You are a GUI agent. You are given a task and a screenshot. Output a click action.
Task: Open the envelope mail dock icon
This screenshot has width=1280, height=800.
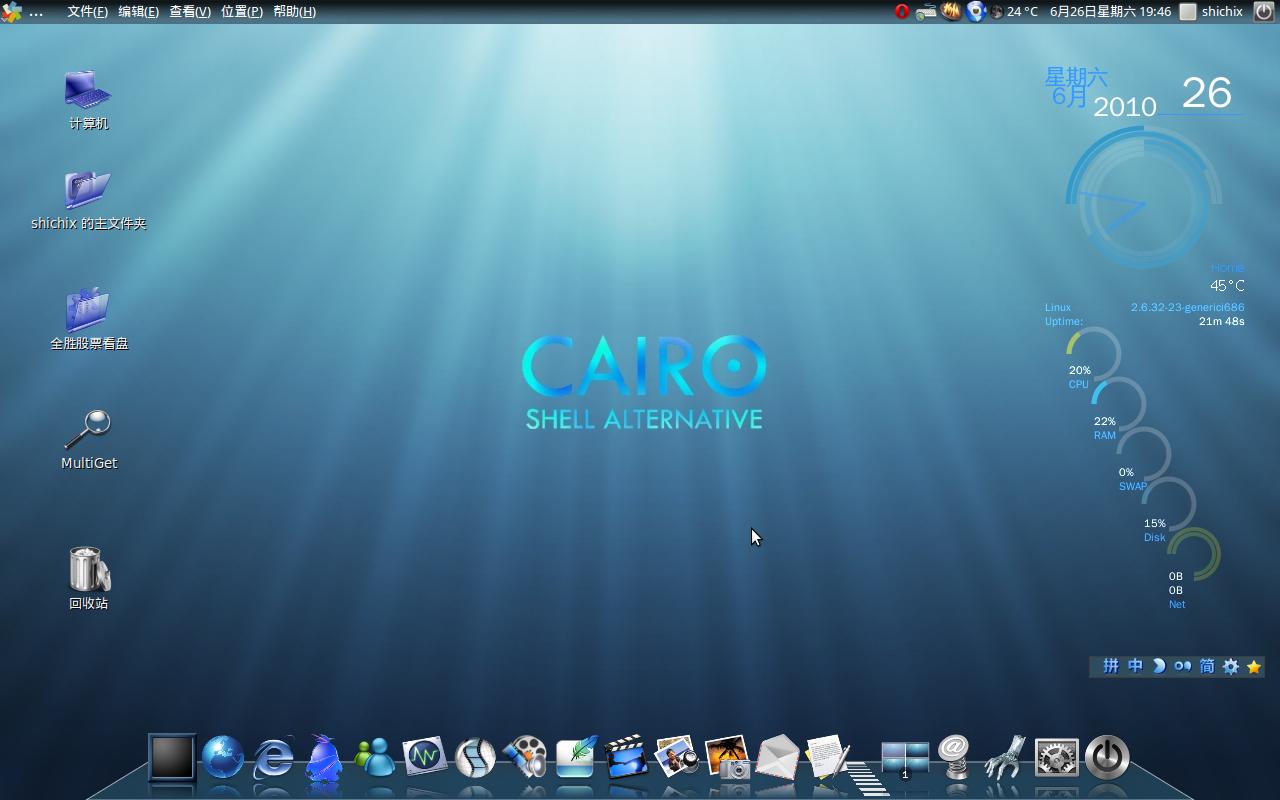pos(778,757)
